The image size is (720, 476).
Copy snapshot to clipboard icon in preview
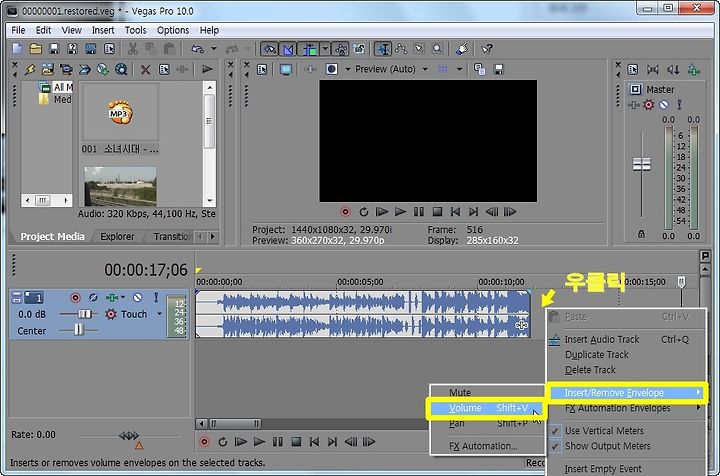(x=479, y=69)
